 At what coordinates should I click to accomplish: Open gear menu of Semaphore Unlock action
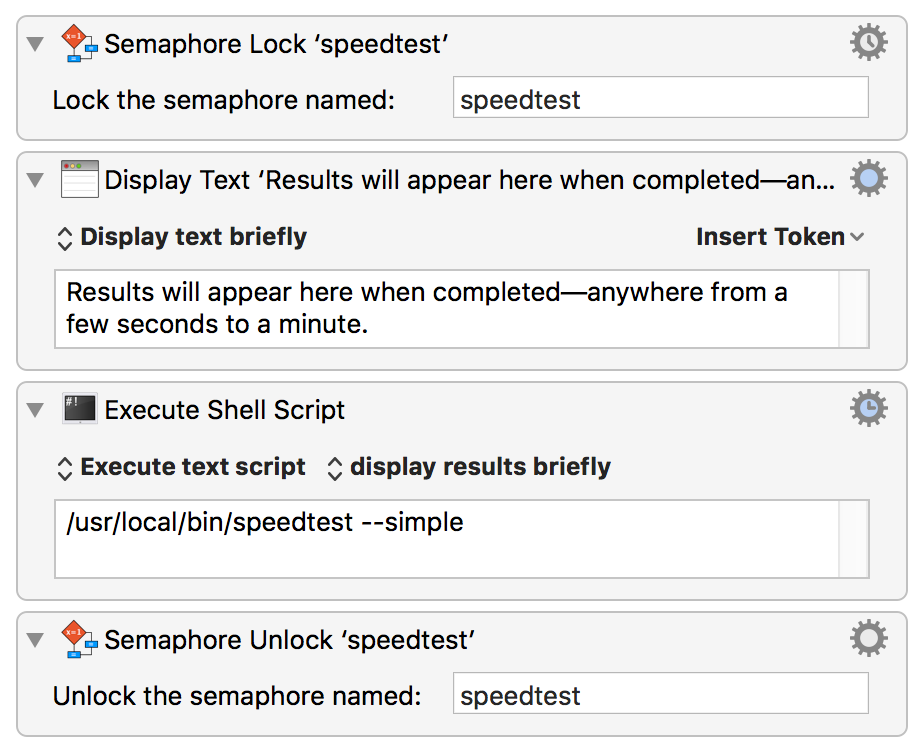pos(869,638)
